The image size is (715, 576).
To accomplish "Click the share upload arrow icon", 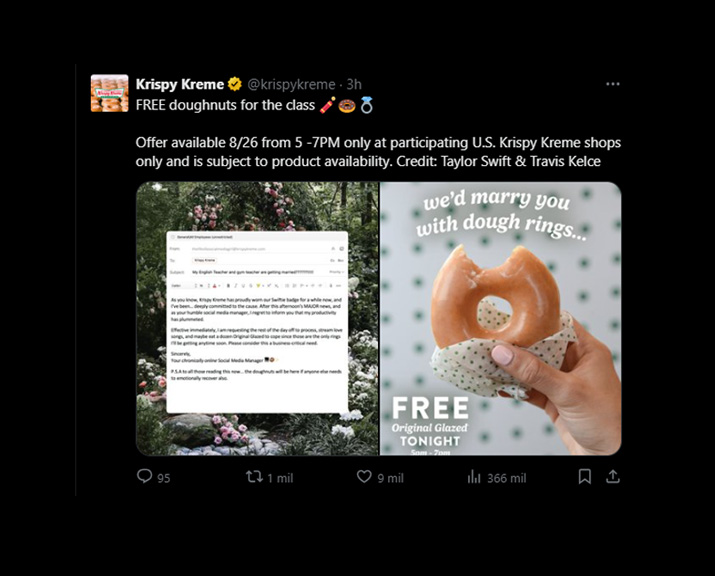I will (x=613, y=477).
